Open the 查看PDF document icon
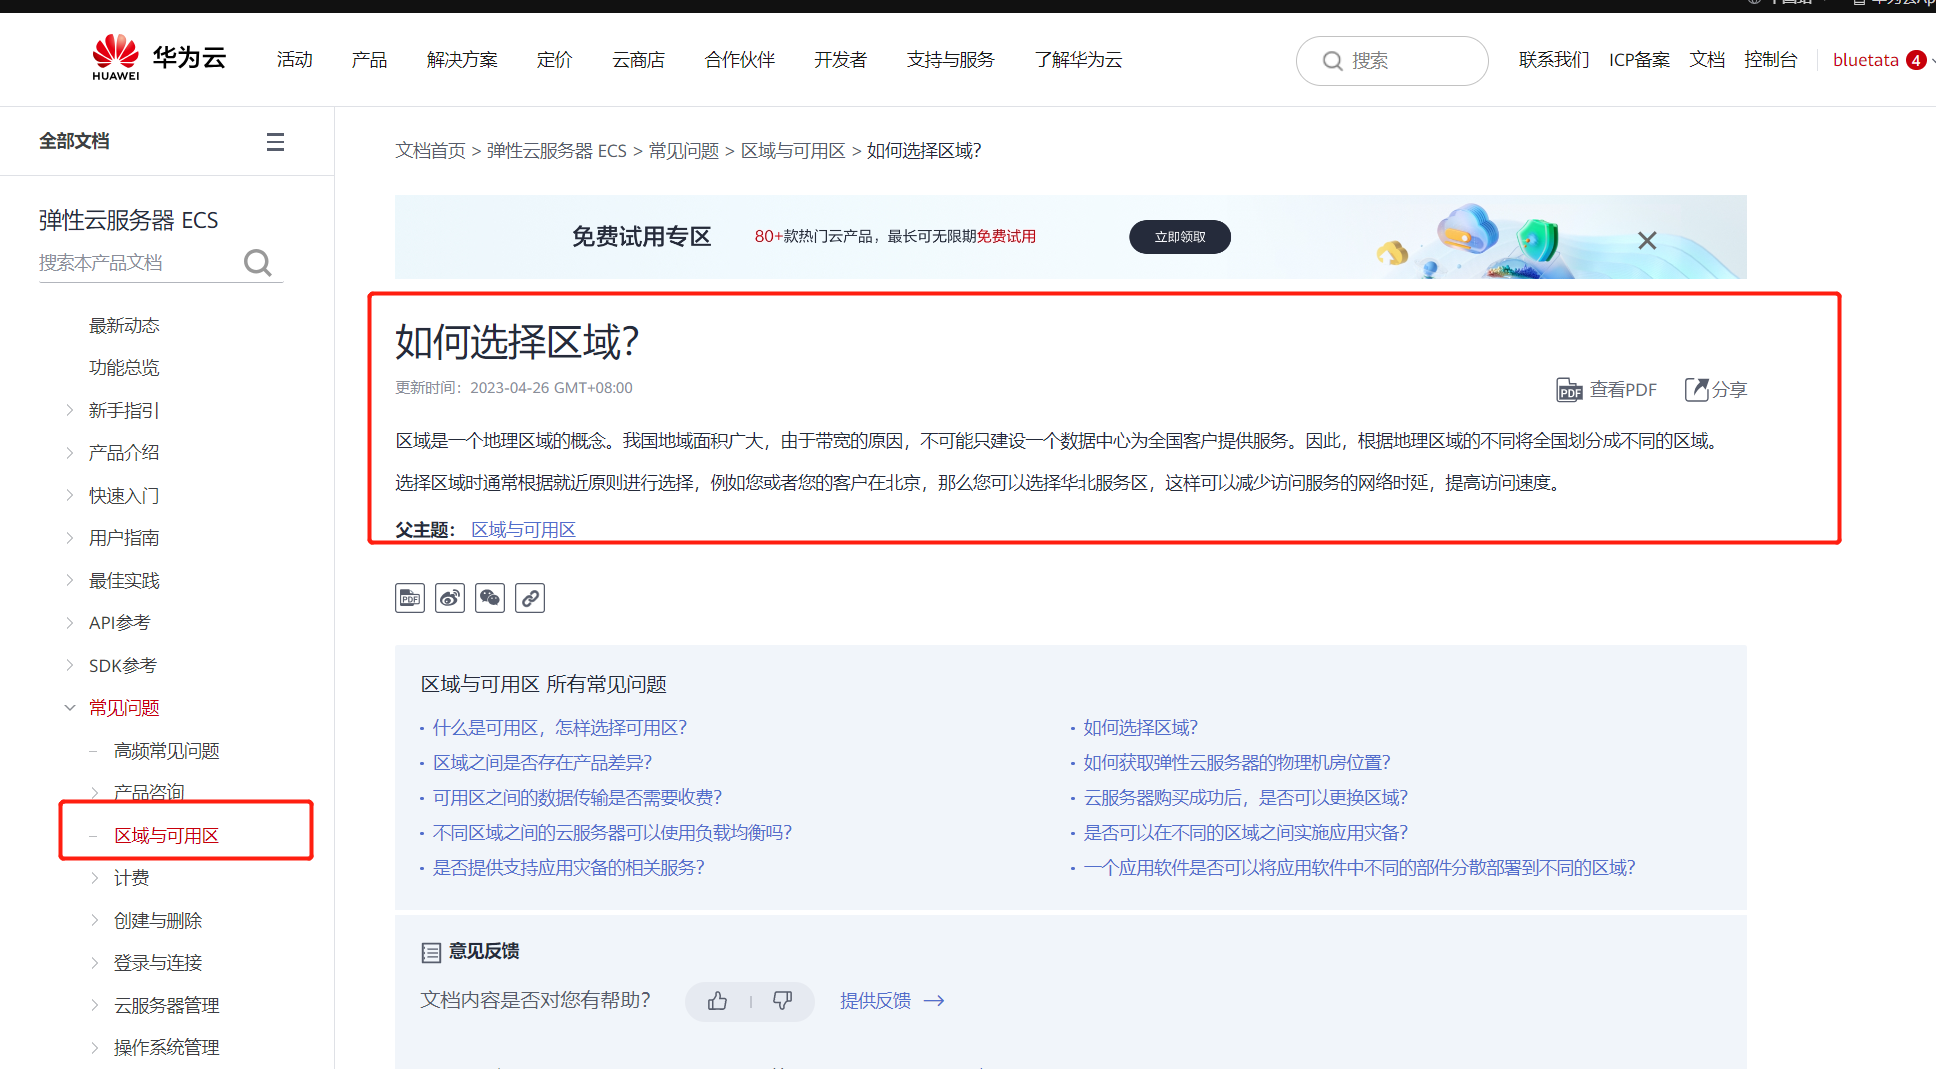The width and height of the screenshot is (1936, 1069). click(1569, 390)
